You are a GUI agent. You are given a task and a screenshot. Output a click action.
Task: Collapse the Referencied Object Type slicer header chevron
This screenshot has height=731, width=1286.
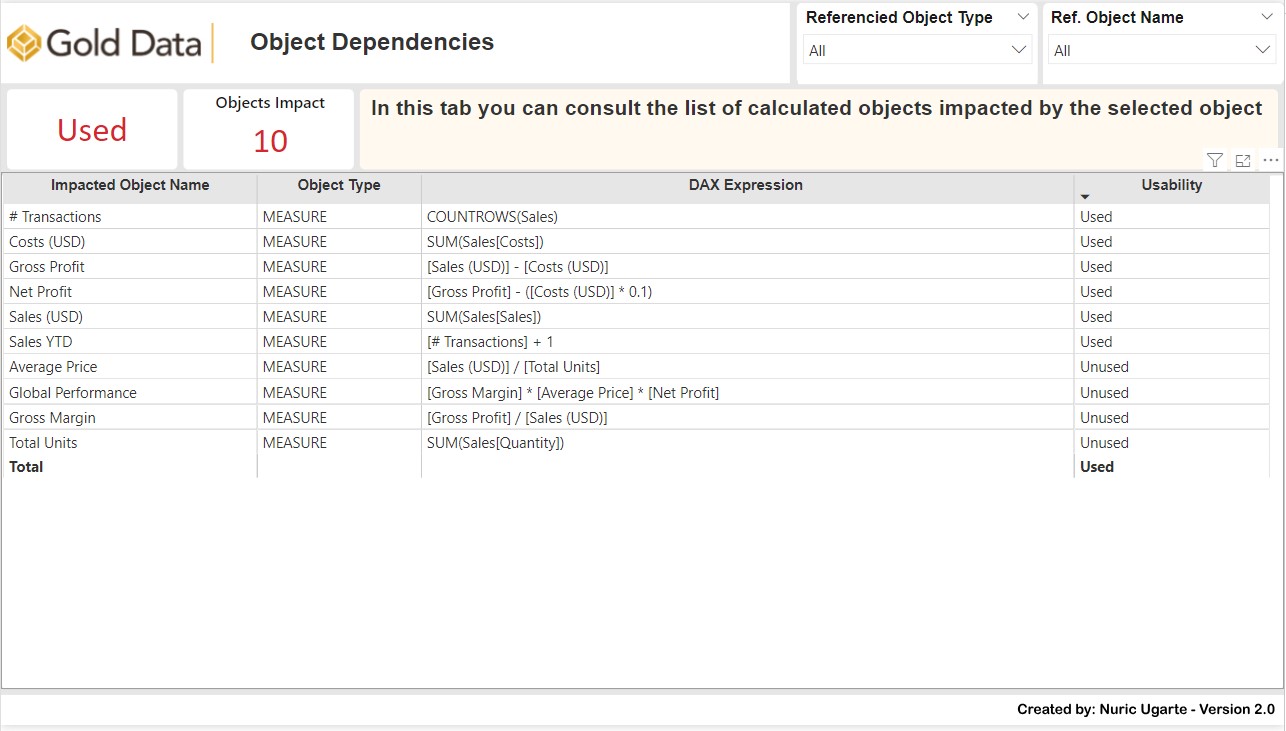[1023, 17]
